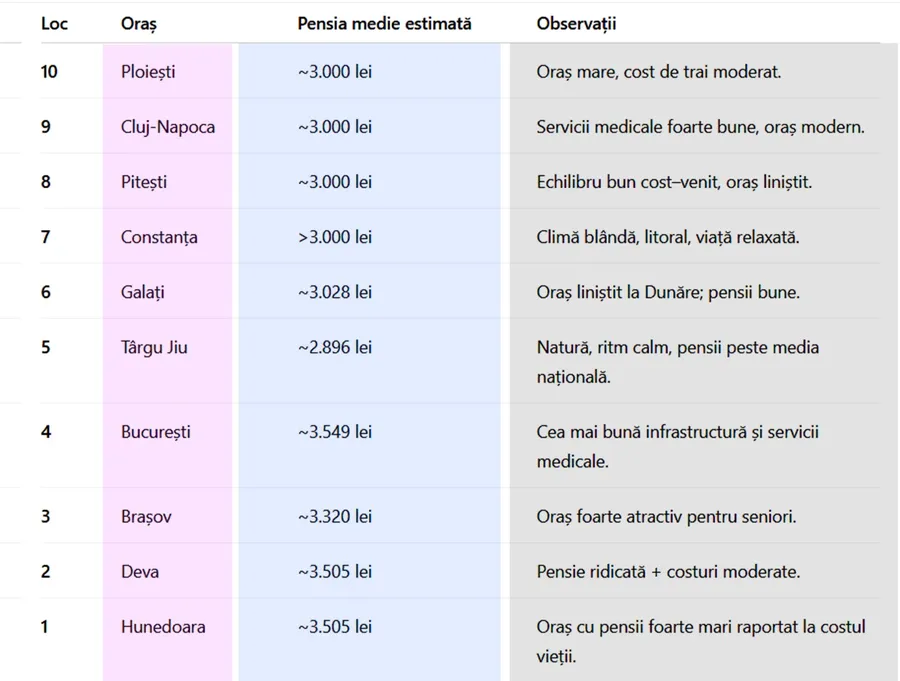Select the Galați city cell
Image resolution: width=900 pixels, height=681 pixels.
pos(142,292)
